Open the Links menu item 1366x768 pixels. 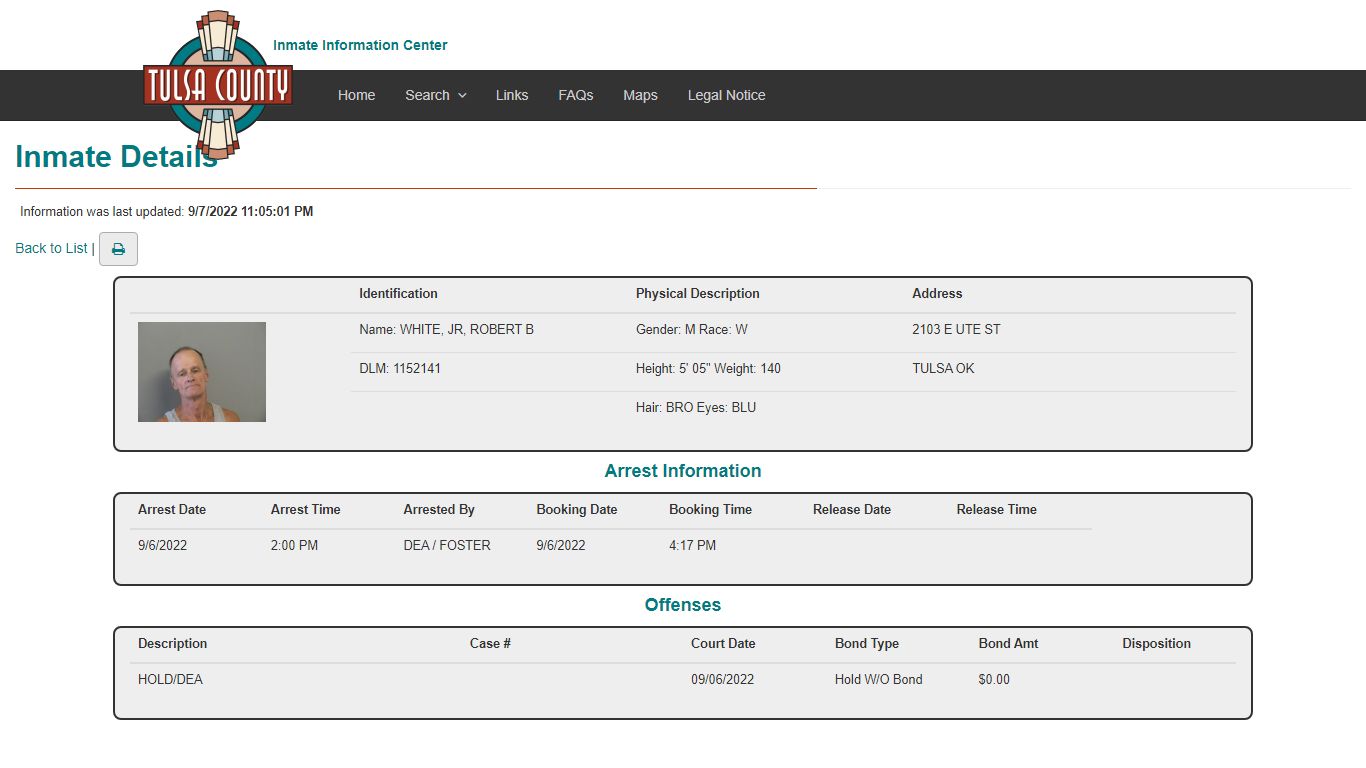coord(512,95)
